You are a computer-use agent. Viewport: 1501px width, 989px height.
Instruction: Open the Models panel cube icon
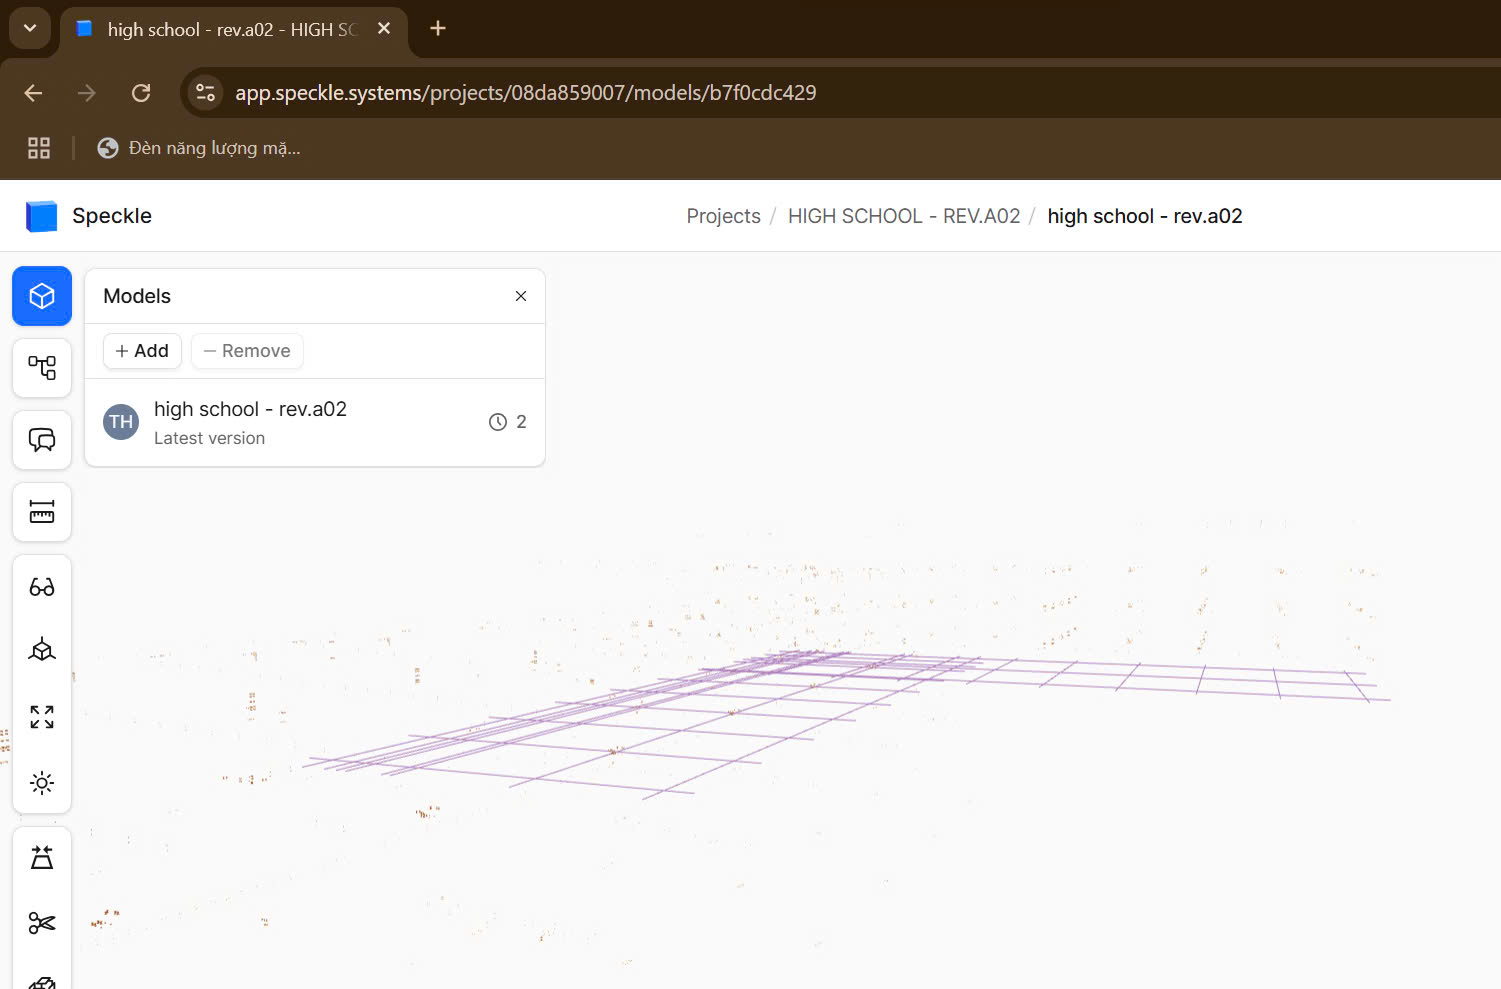click(x=42, y=296)
